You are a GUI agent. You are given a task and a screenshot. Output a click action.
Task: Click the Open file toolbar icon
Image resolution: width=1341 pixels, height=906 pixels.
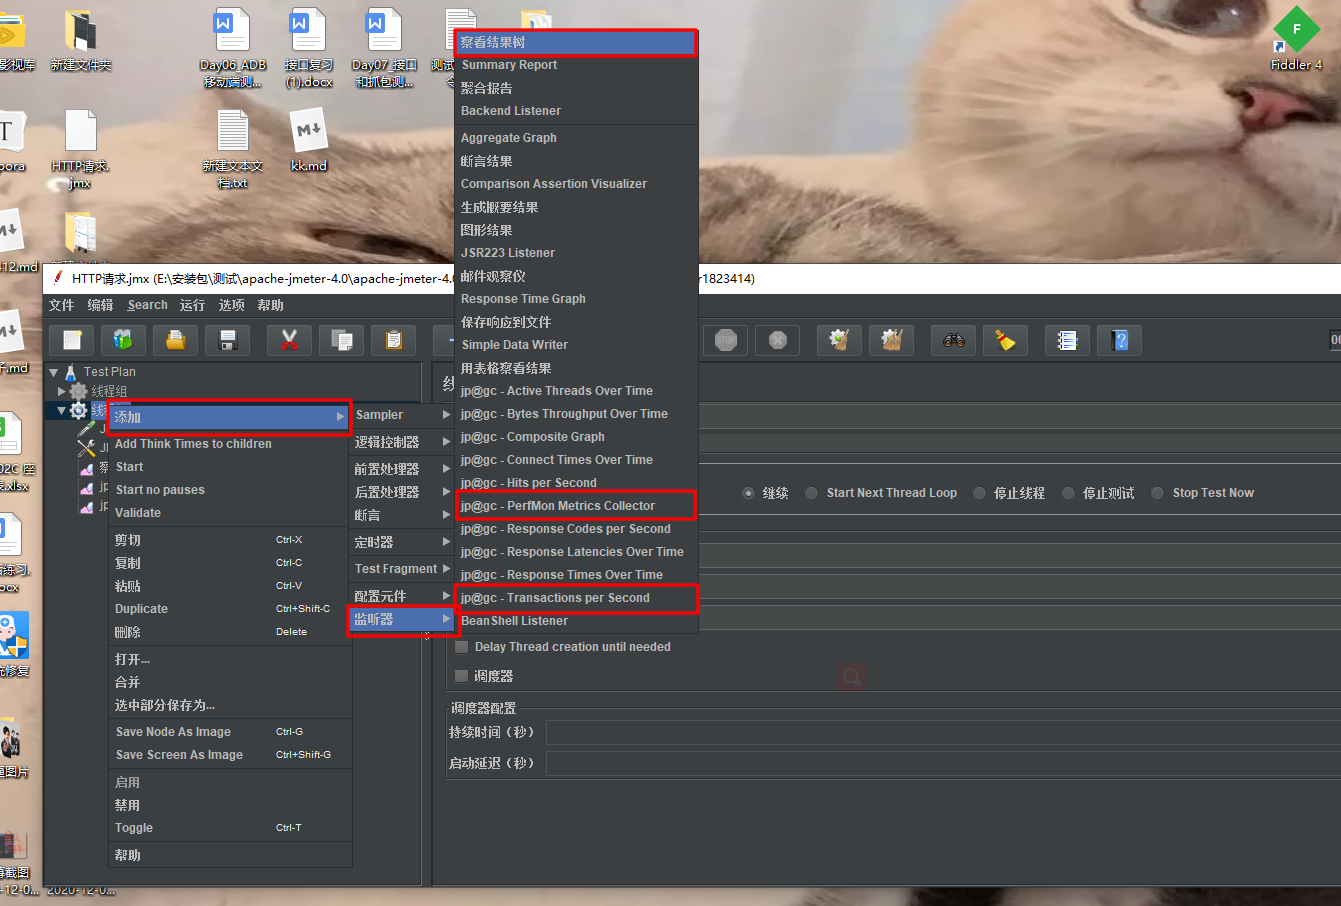[x=175, y=341]
